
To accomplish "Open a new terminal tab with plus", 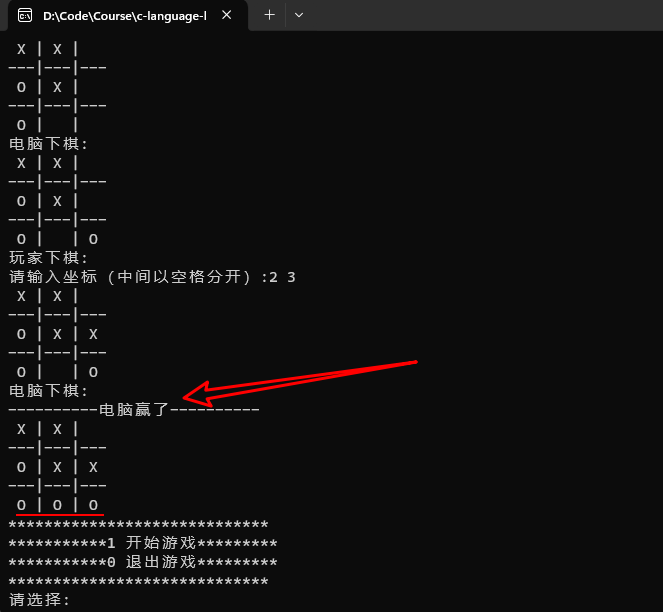I will point(269,15).
